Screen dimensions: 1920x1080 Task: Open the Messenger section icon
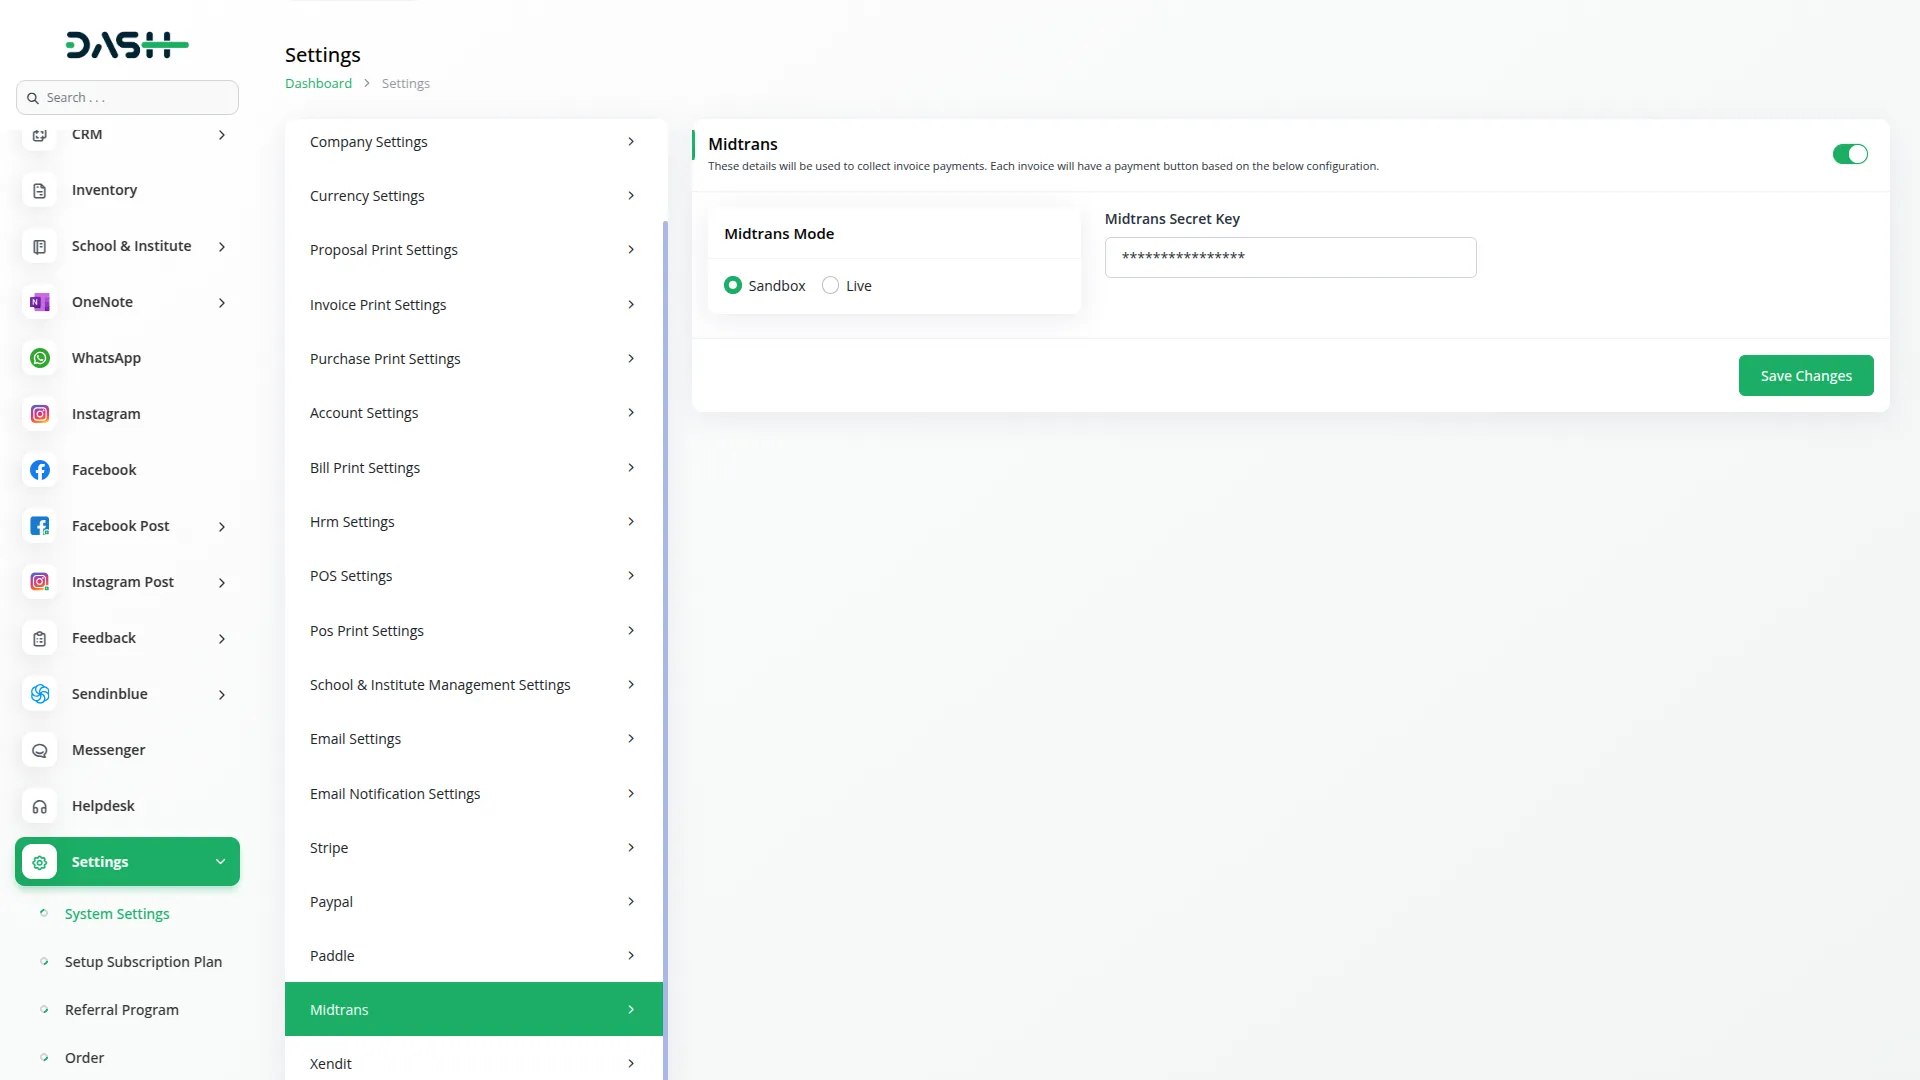(x=39, y=749)
